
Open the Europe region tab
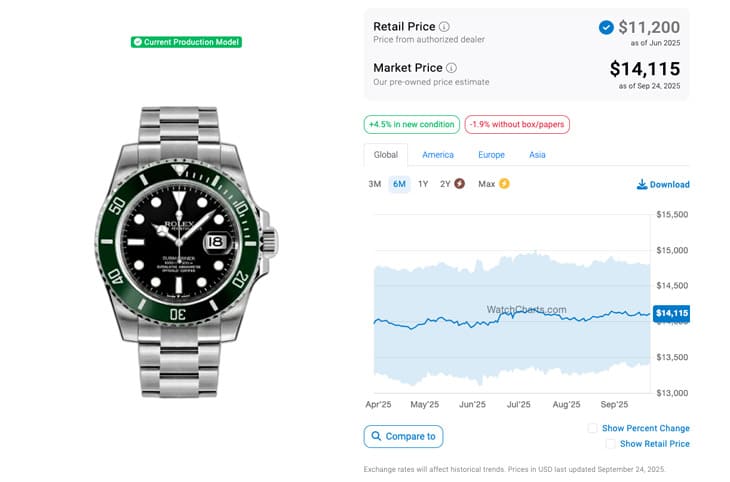pyautogui.click(x=491, y=155)
